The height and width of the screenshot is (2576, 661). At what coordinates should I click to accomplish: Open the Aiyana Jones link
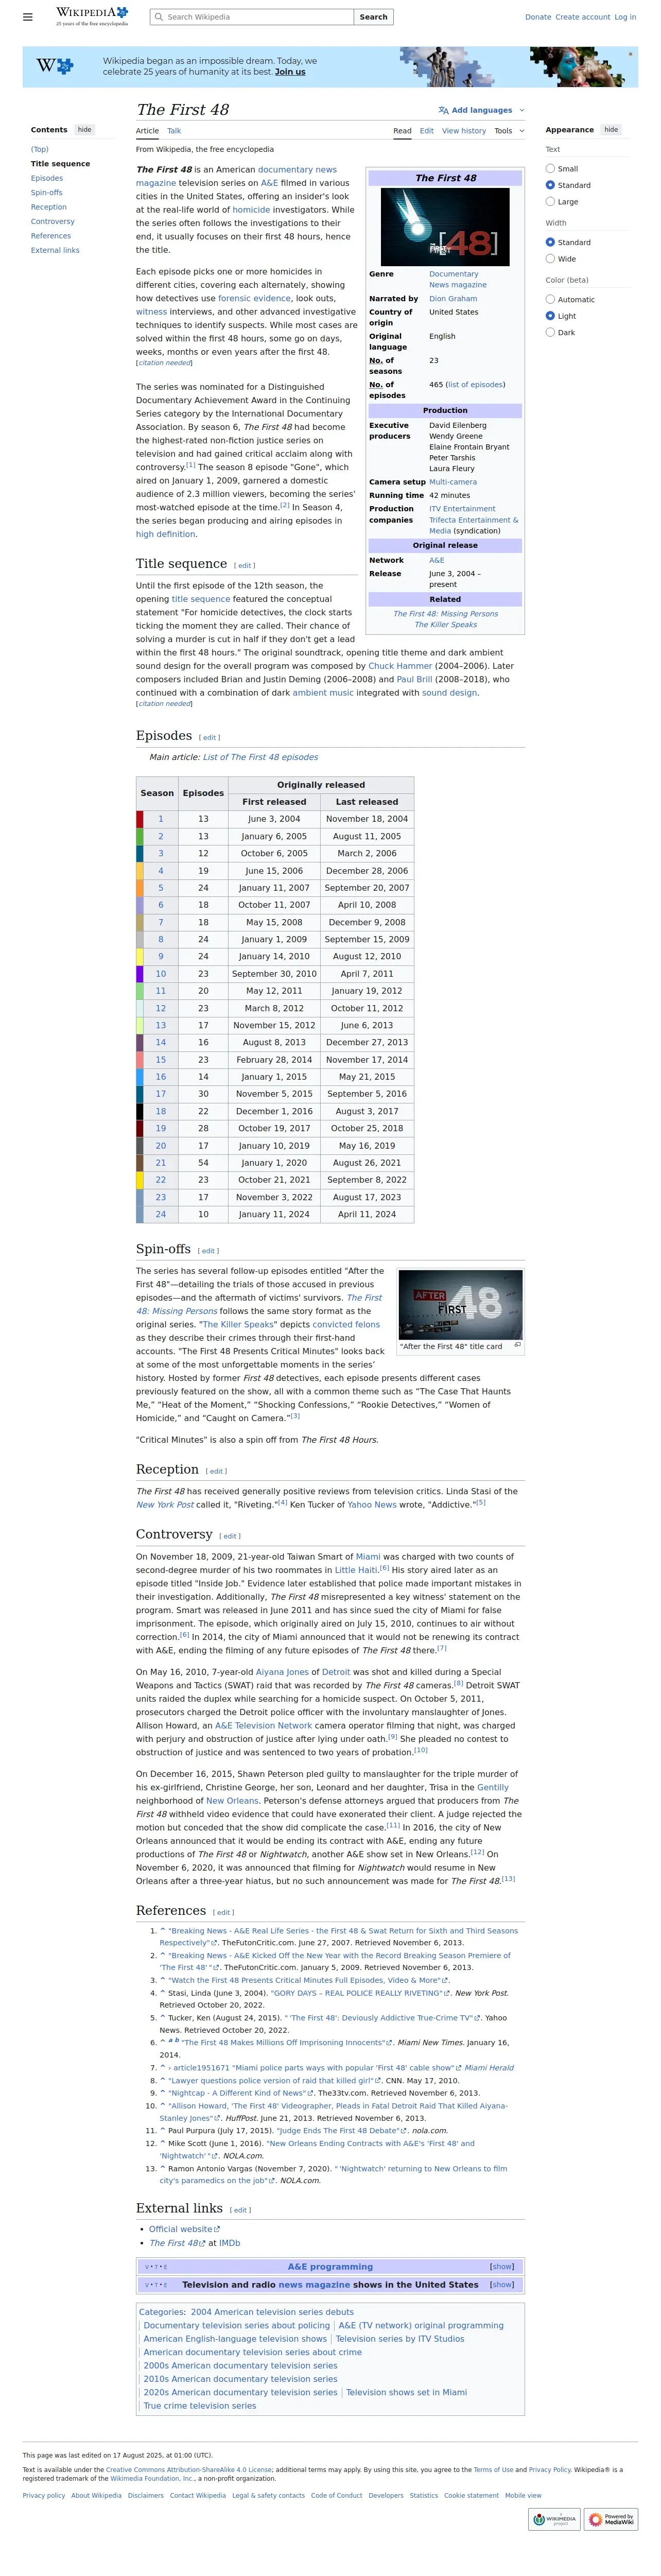[283, 1672]
